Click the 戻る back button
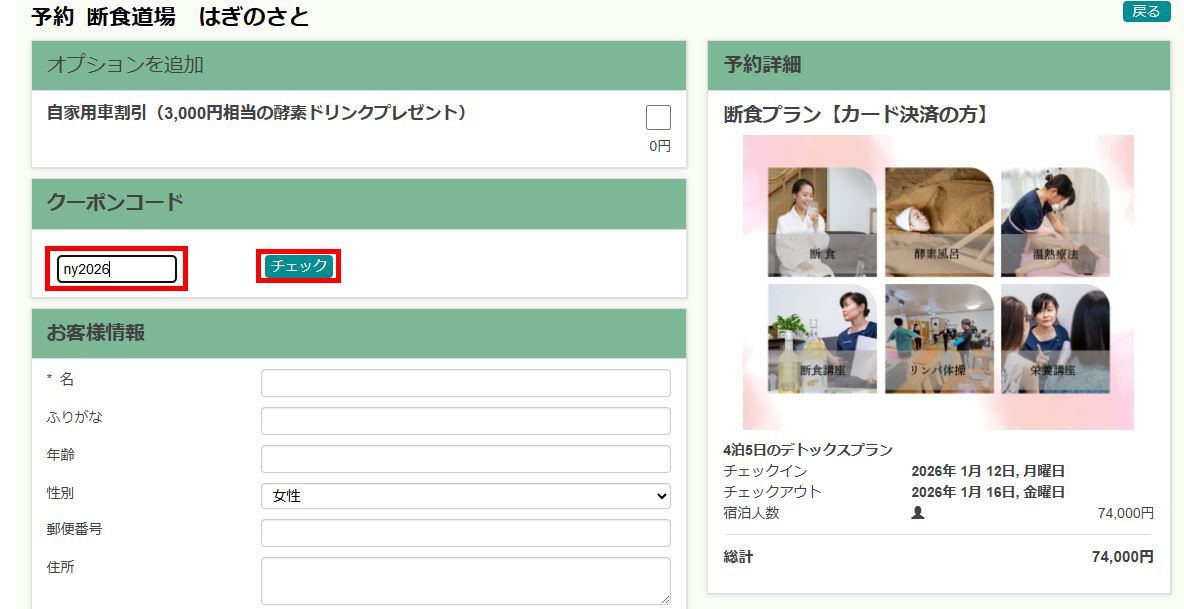 1146,12
